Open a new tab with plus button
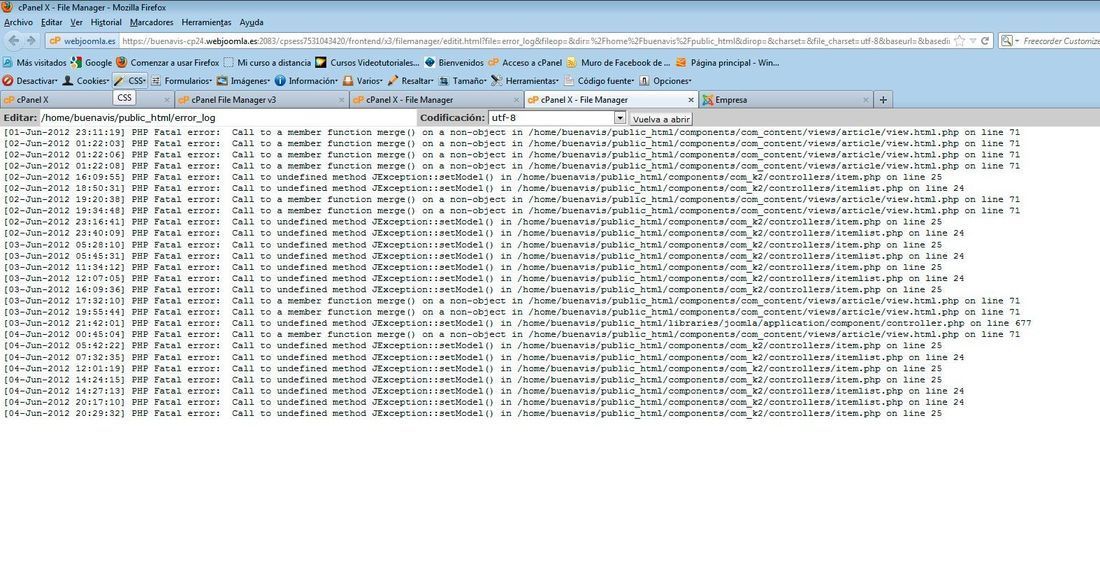This screenshot has width=1100, height=583. click(883, 100)
